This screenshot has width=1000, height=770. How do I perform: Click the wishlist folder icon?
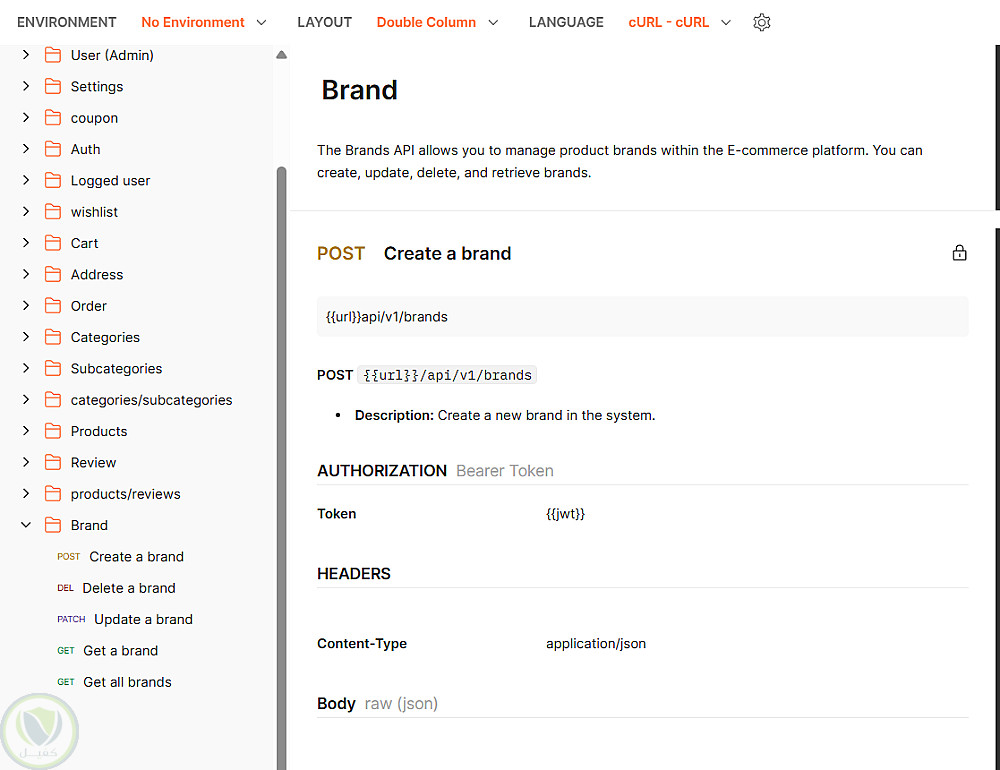coord(53,212)
